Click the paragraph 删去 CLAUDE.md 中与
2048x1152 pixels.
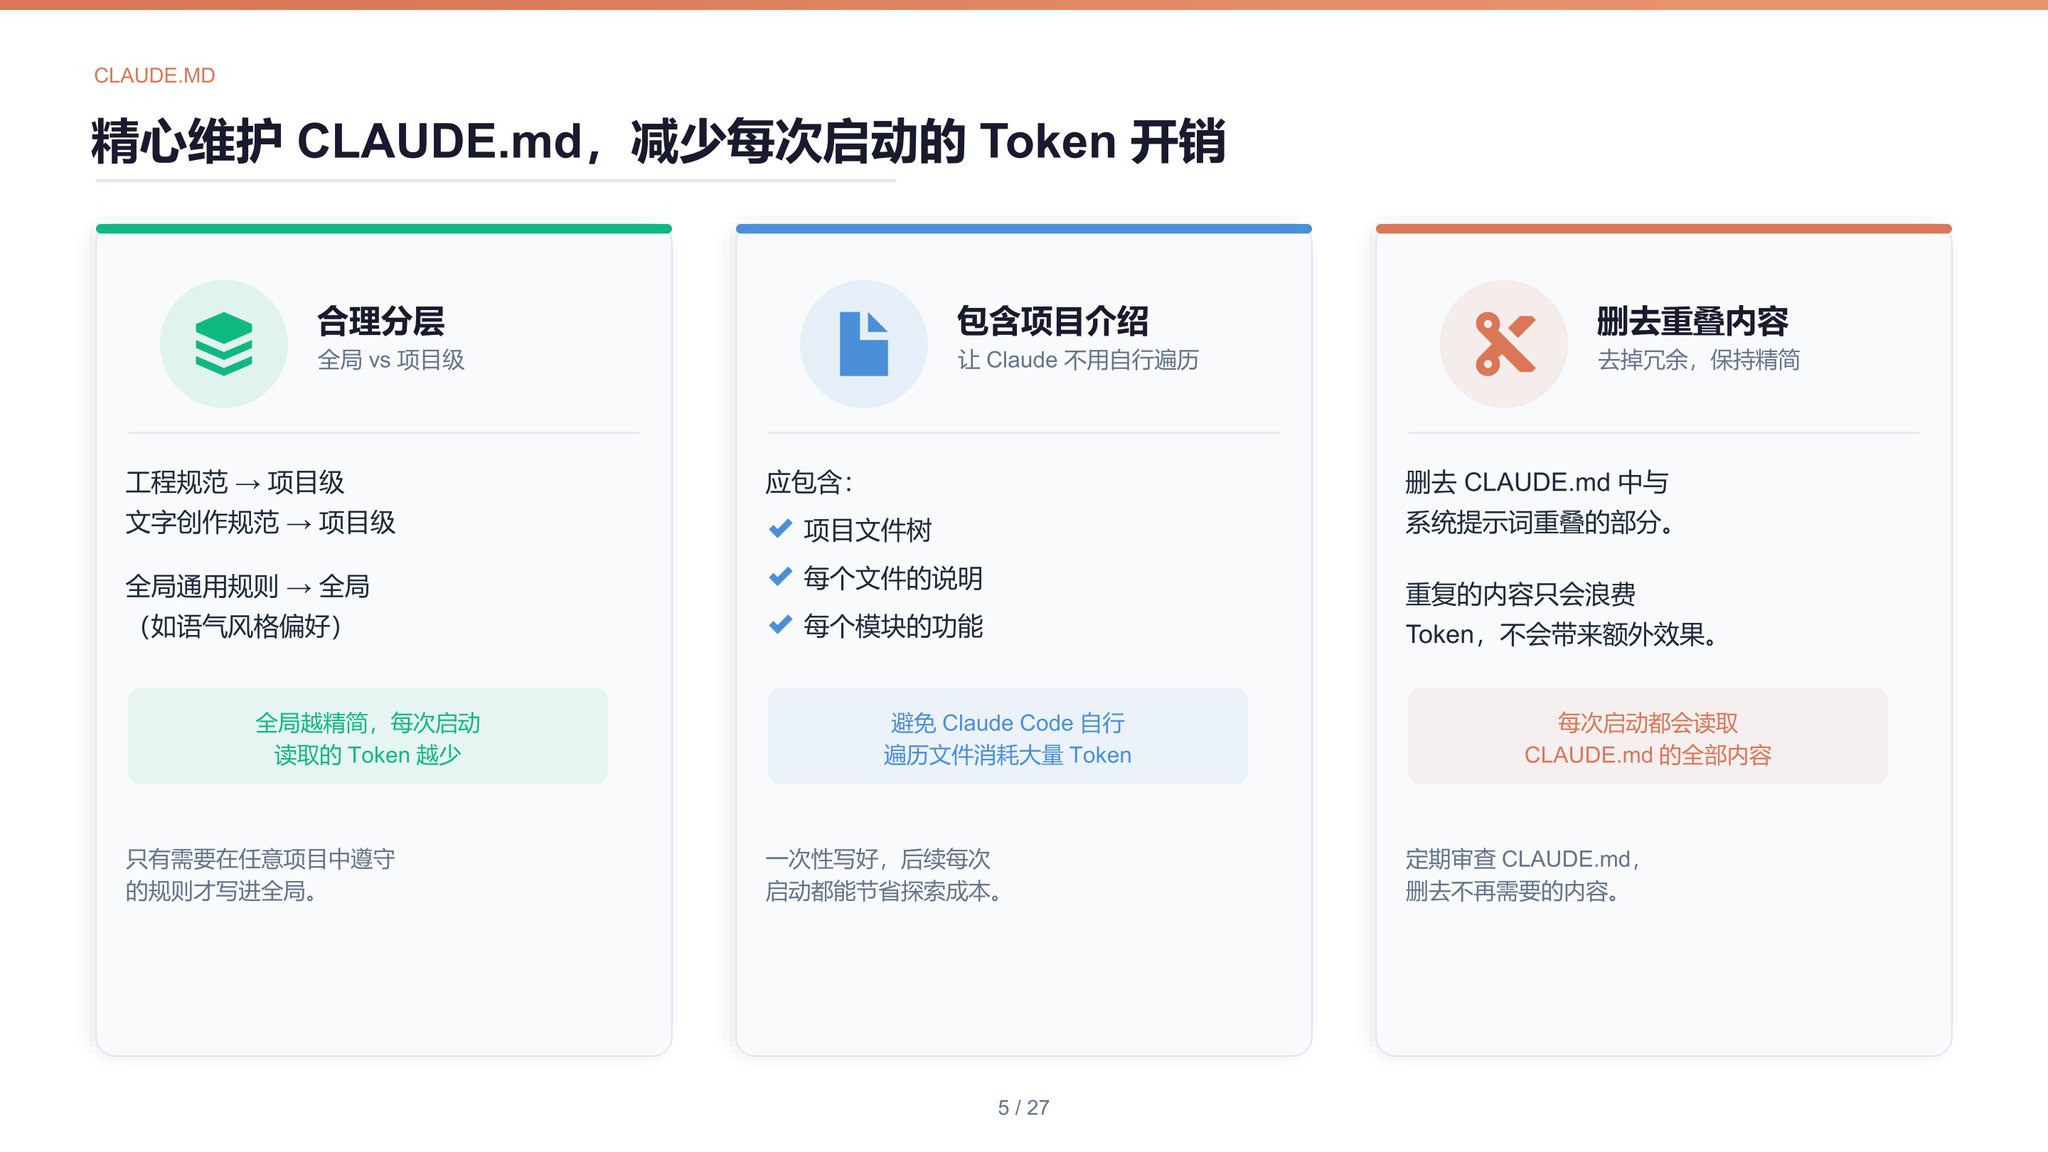tap(1541, 502)
